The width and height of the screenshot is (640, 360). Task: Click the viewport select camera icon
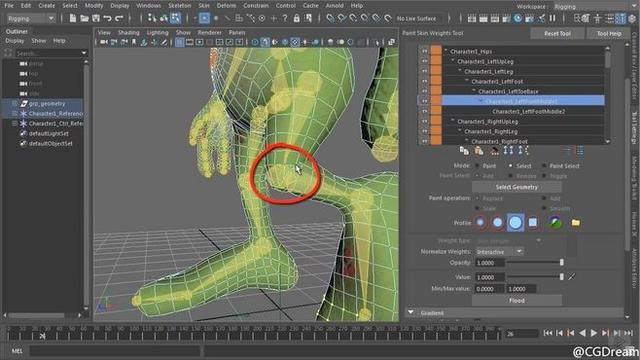click(104, 42)
